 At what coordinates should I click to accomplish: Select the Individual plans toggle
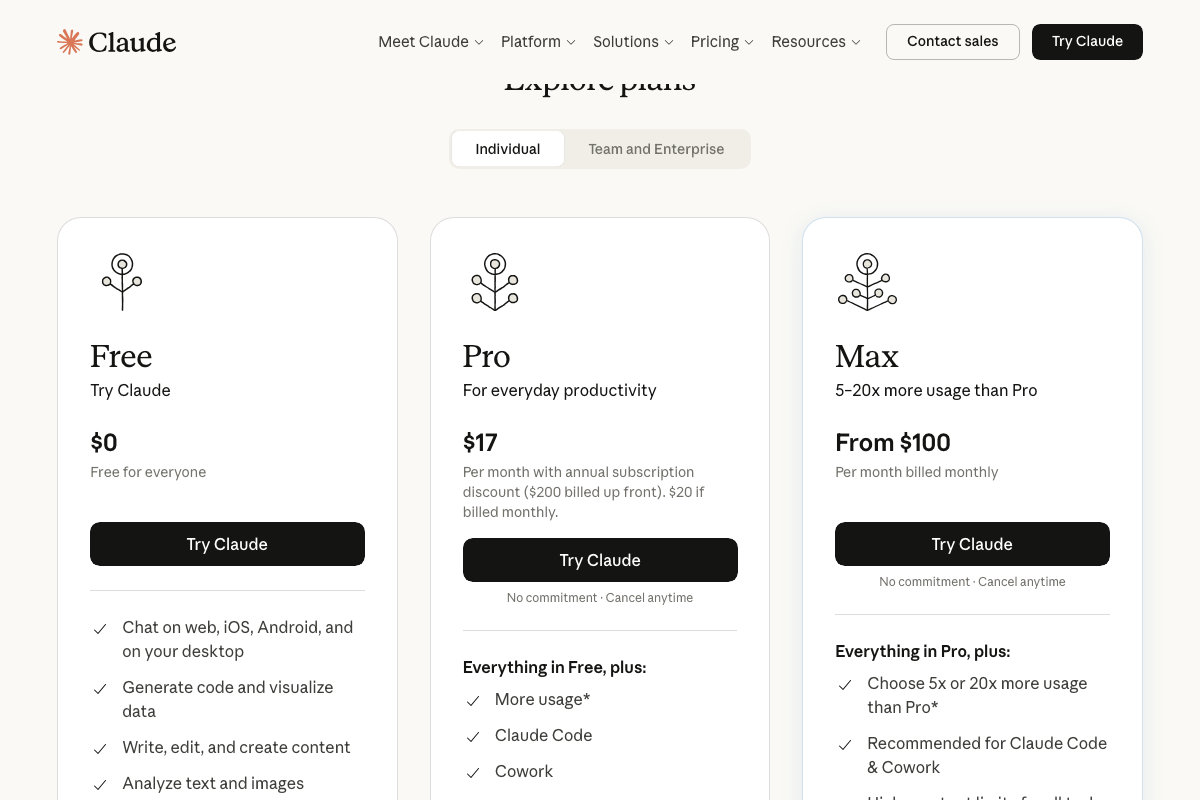(508, 148)
